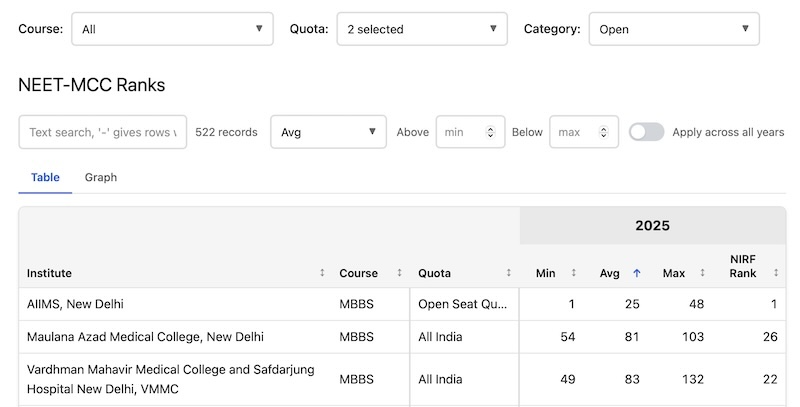Click the 2025 year header

point(653,226)
